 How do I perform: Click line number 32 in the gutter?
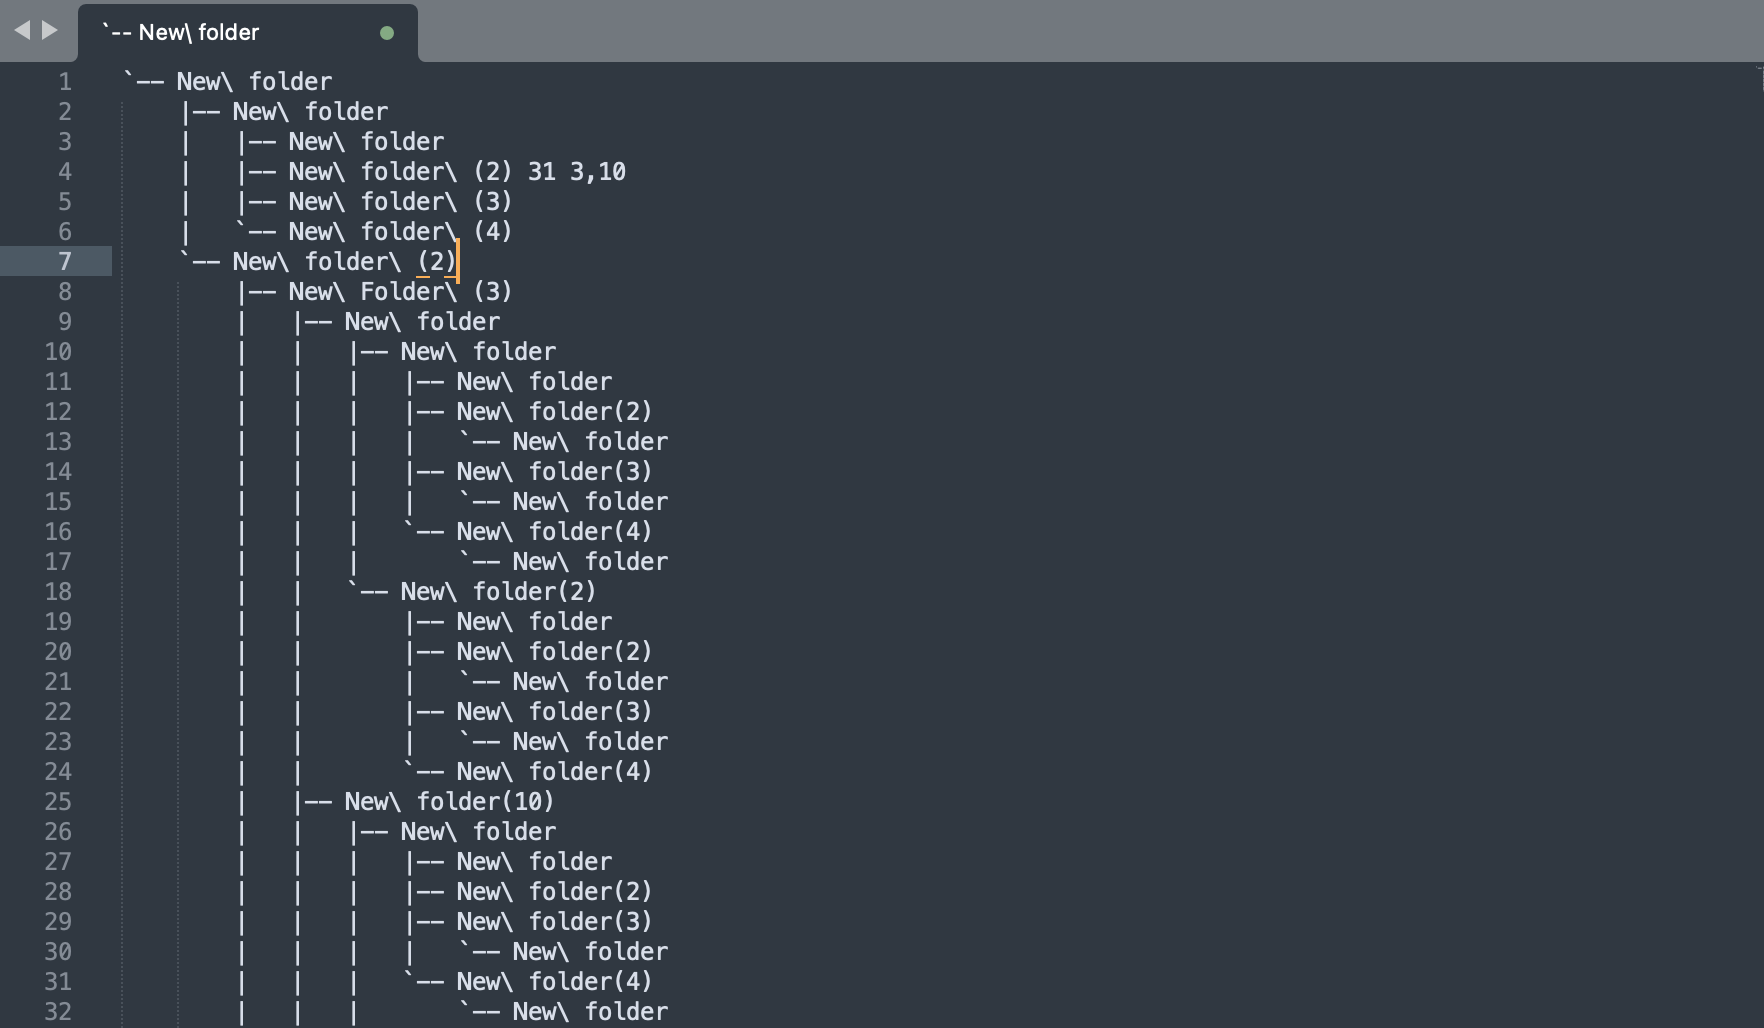(58, 1012)
